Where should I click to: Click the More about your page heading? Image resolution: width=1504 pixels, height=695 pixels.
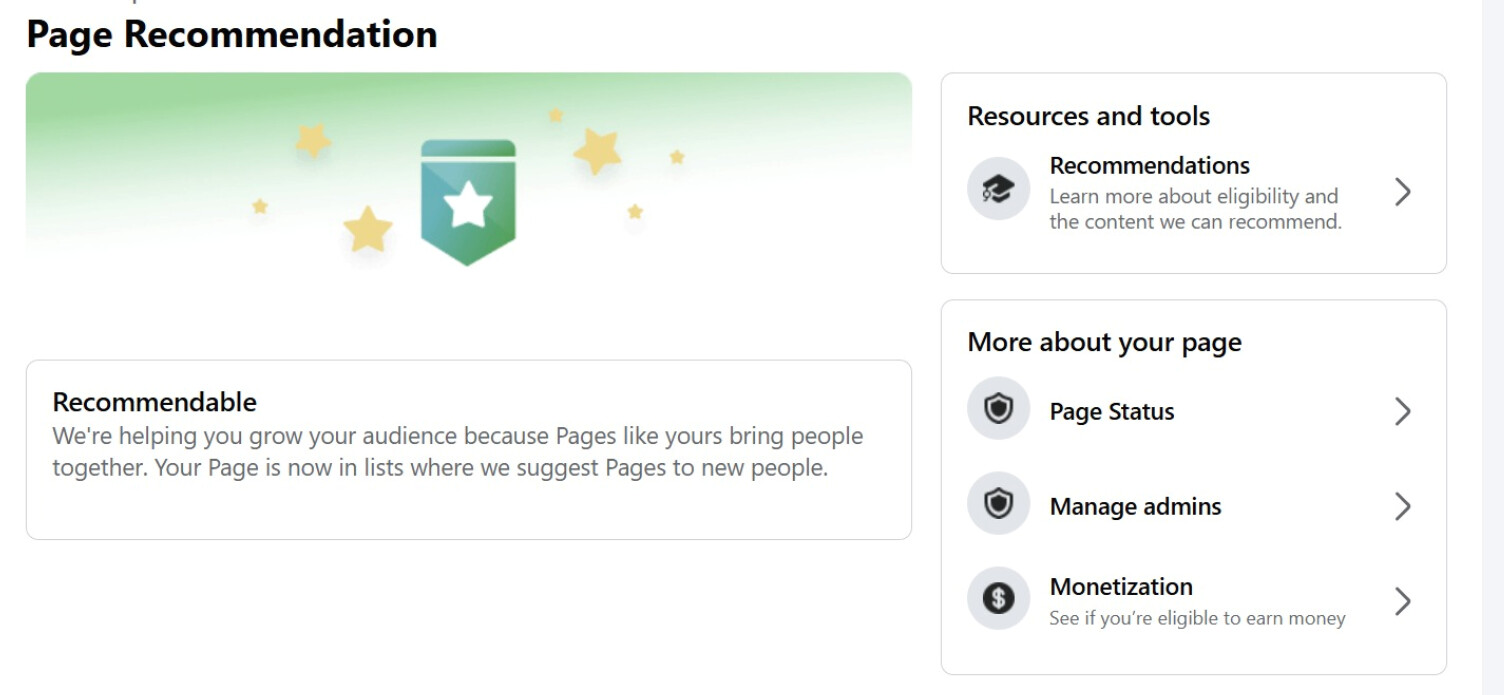(1104, 342)
